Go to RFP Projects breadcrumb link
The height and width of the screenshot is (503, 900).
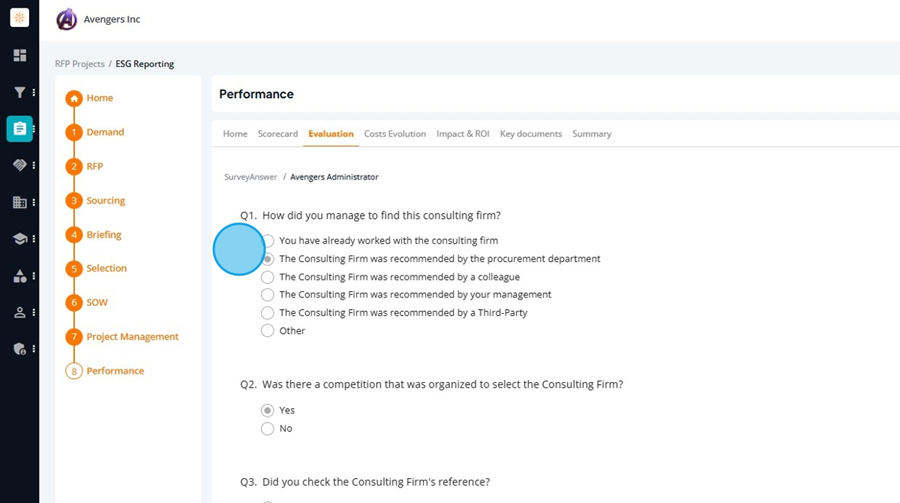tap(80, 64)
